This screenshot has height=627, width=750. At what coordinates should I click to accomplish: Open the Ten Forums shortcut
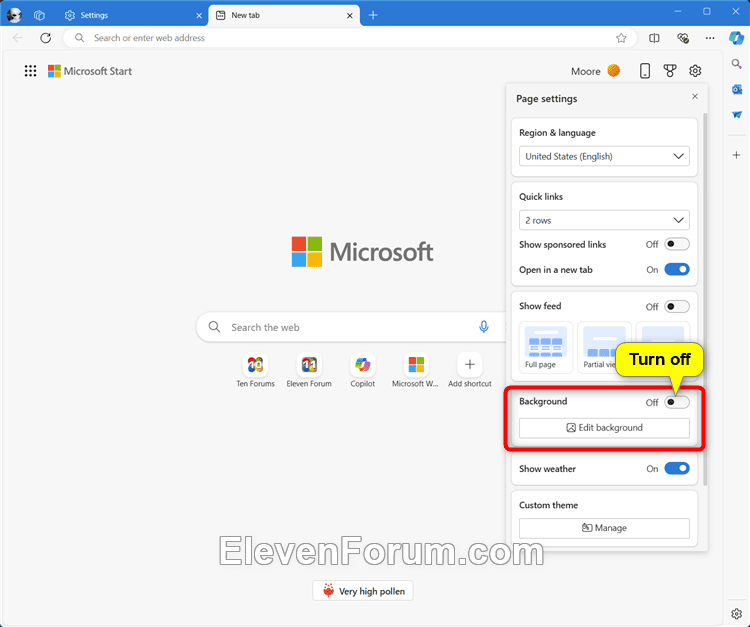tap(255, 371)
